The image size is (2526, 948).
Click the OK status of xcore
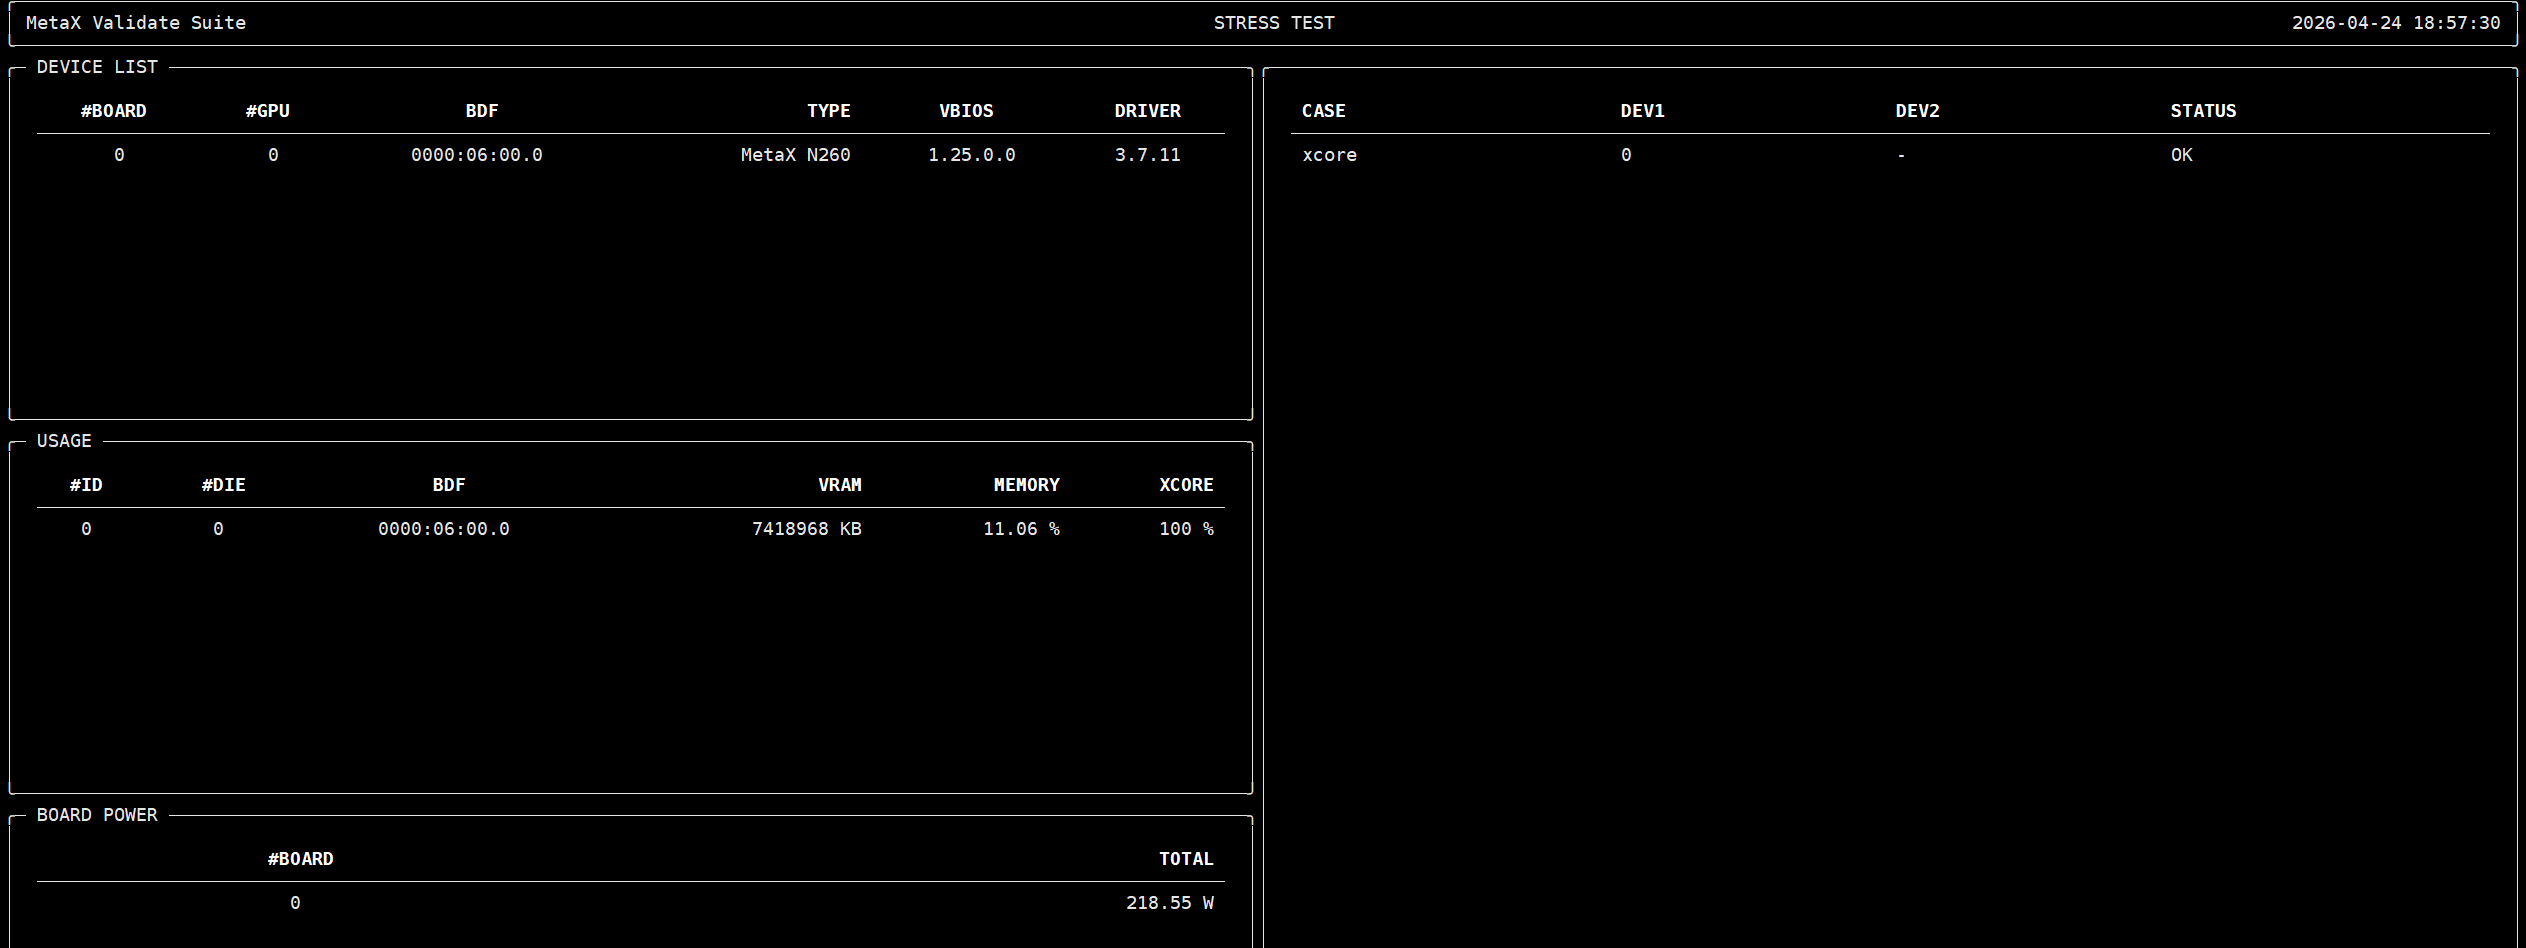tap(2182, 155)
